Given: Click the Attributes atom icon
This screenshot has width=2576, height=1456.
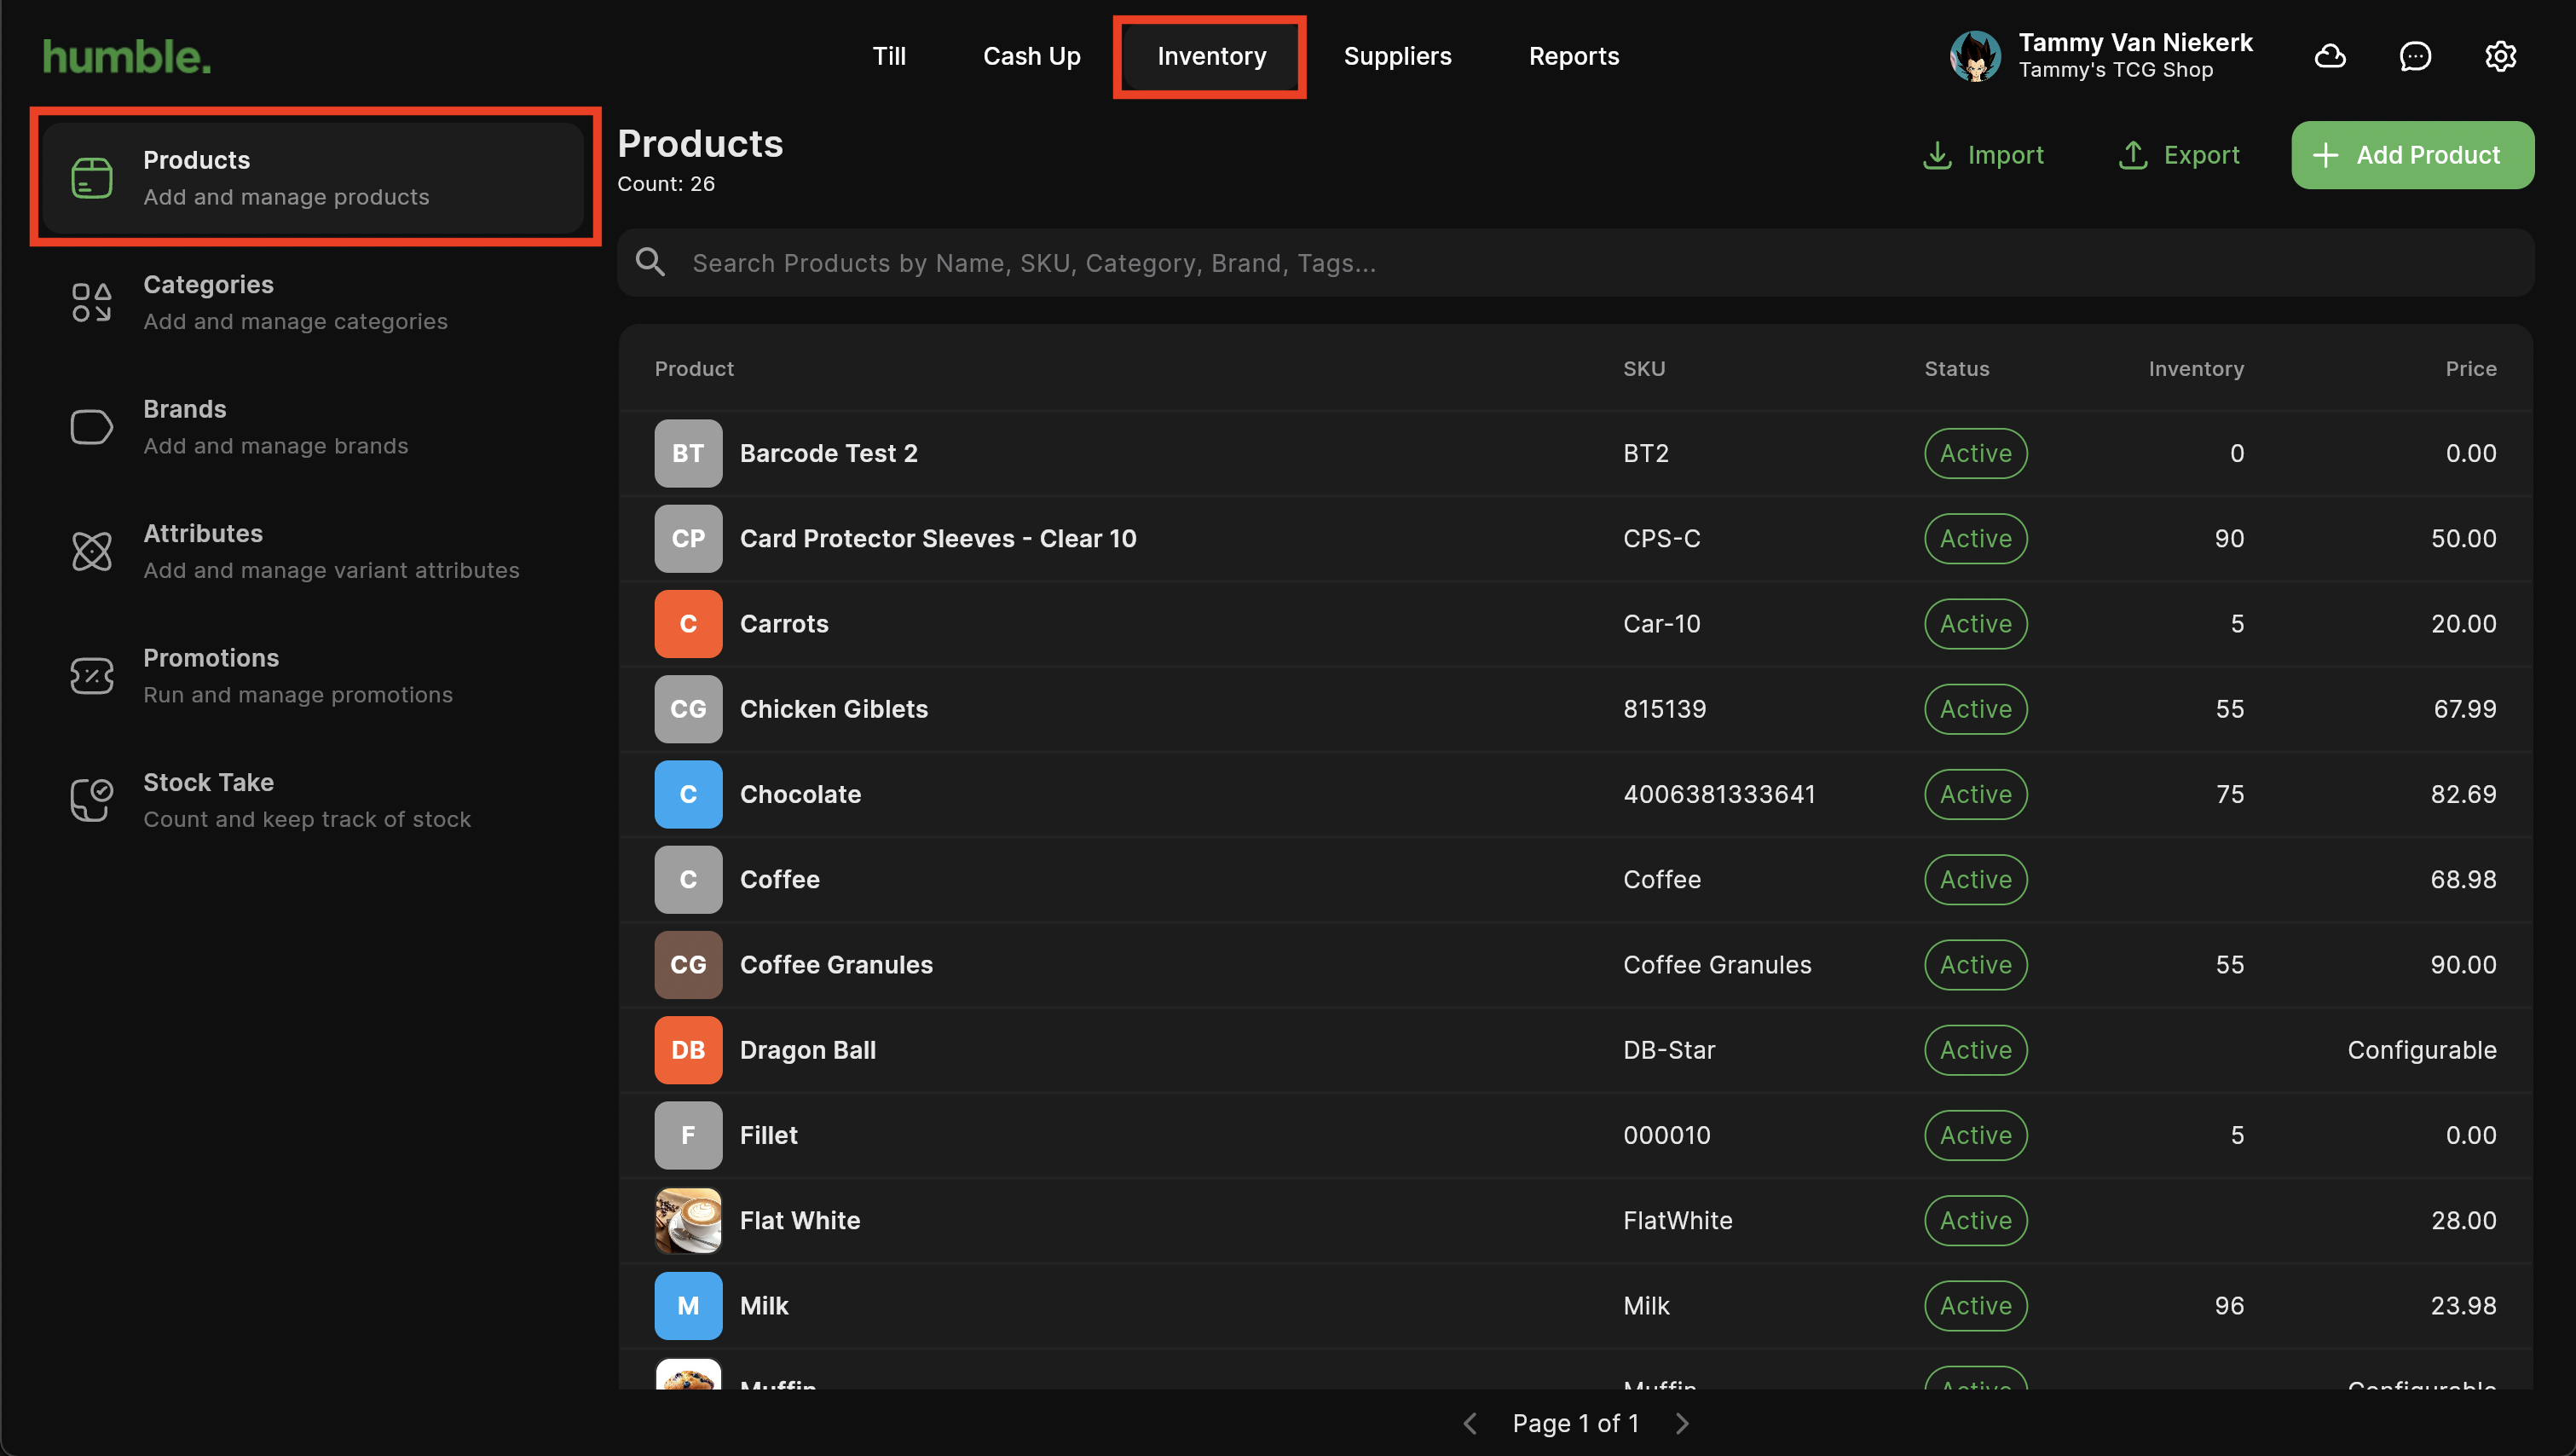Looking at the screenshot, I should [x=91, y=551].
